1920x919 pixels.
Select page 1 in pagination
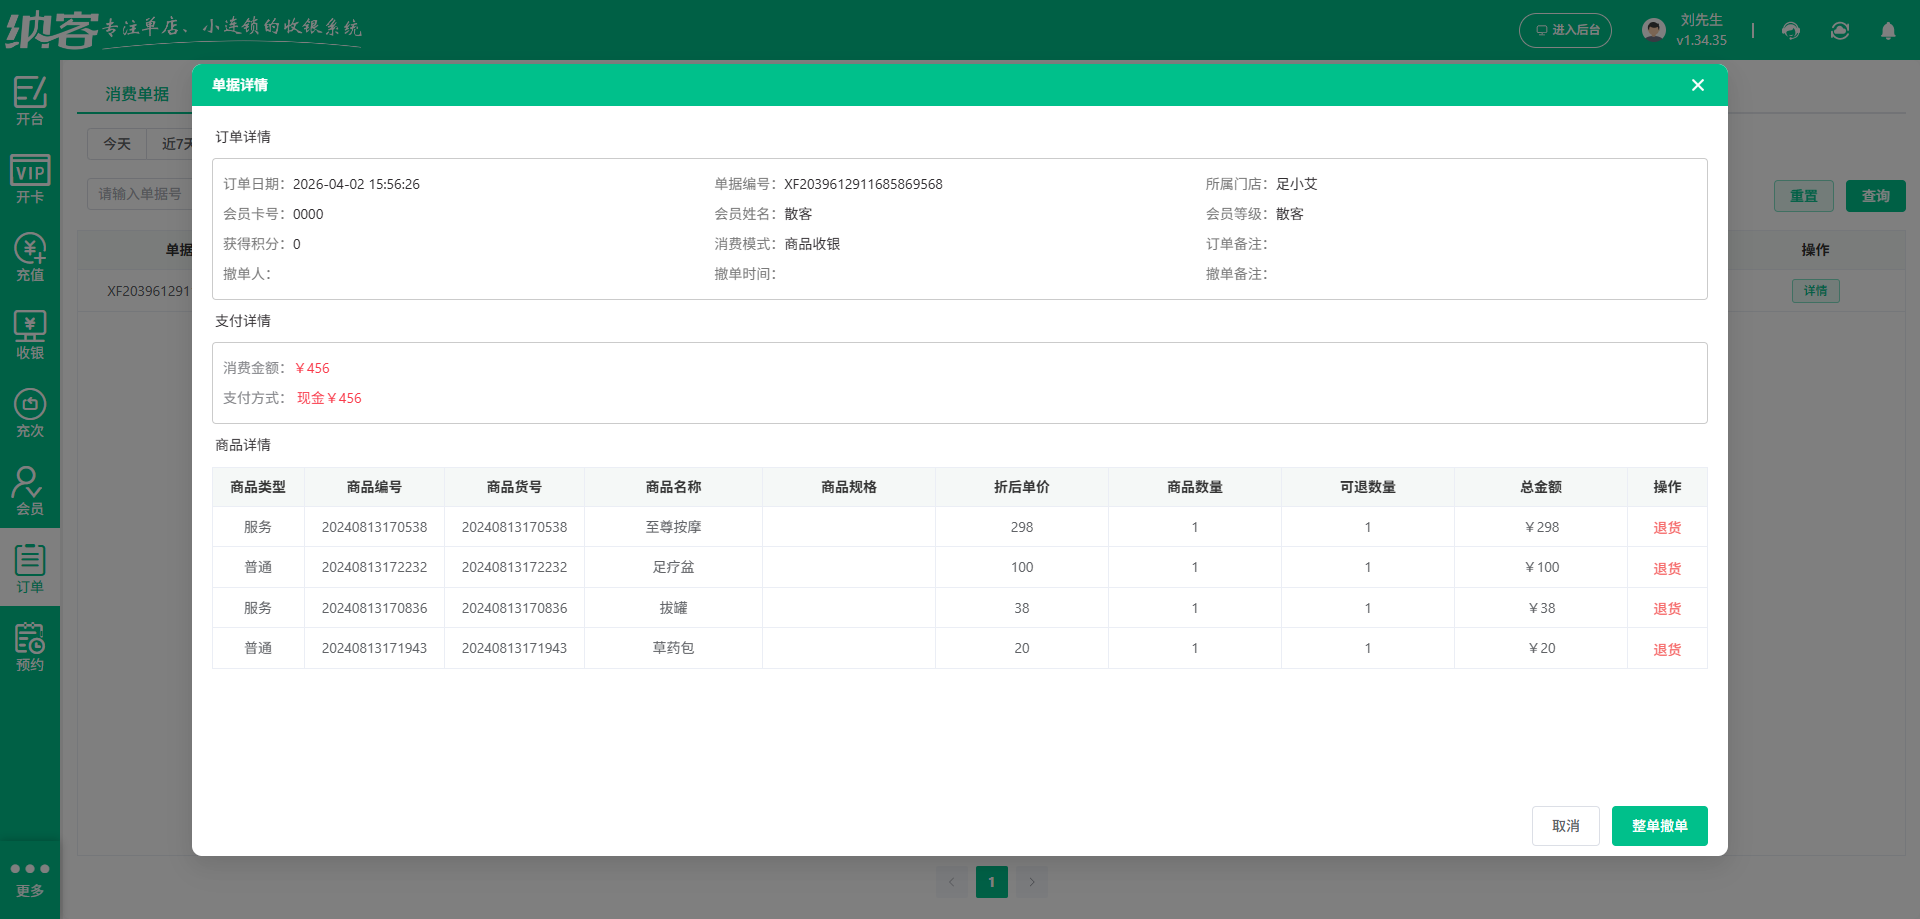click(x=992, y=881)
